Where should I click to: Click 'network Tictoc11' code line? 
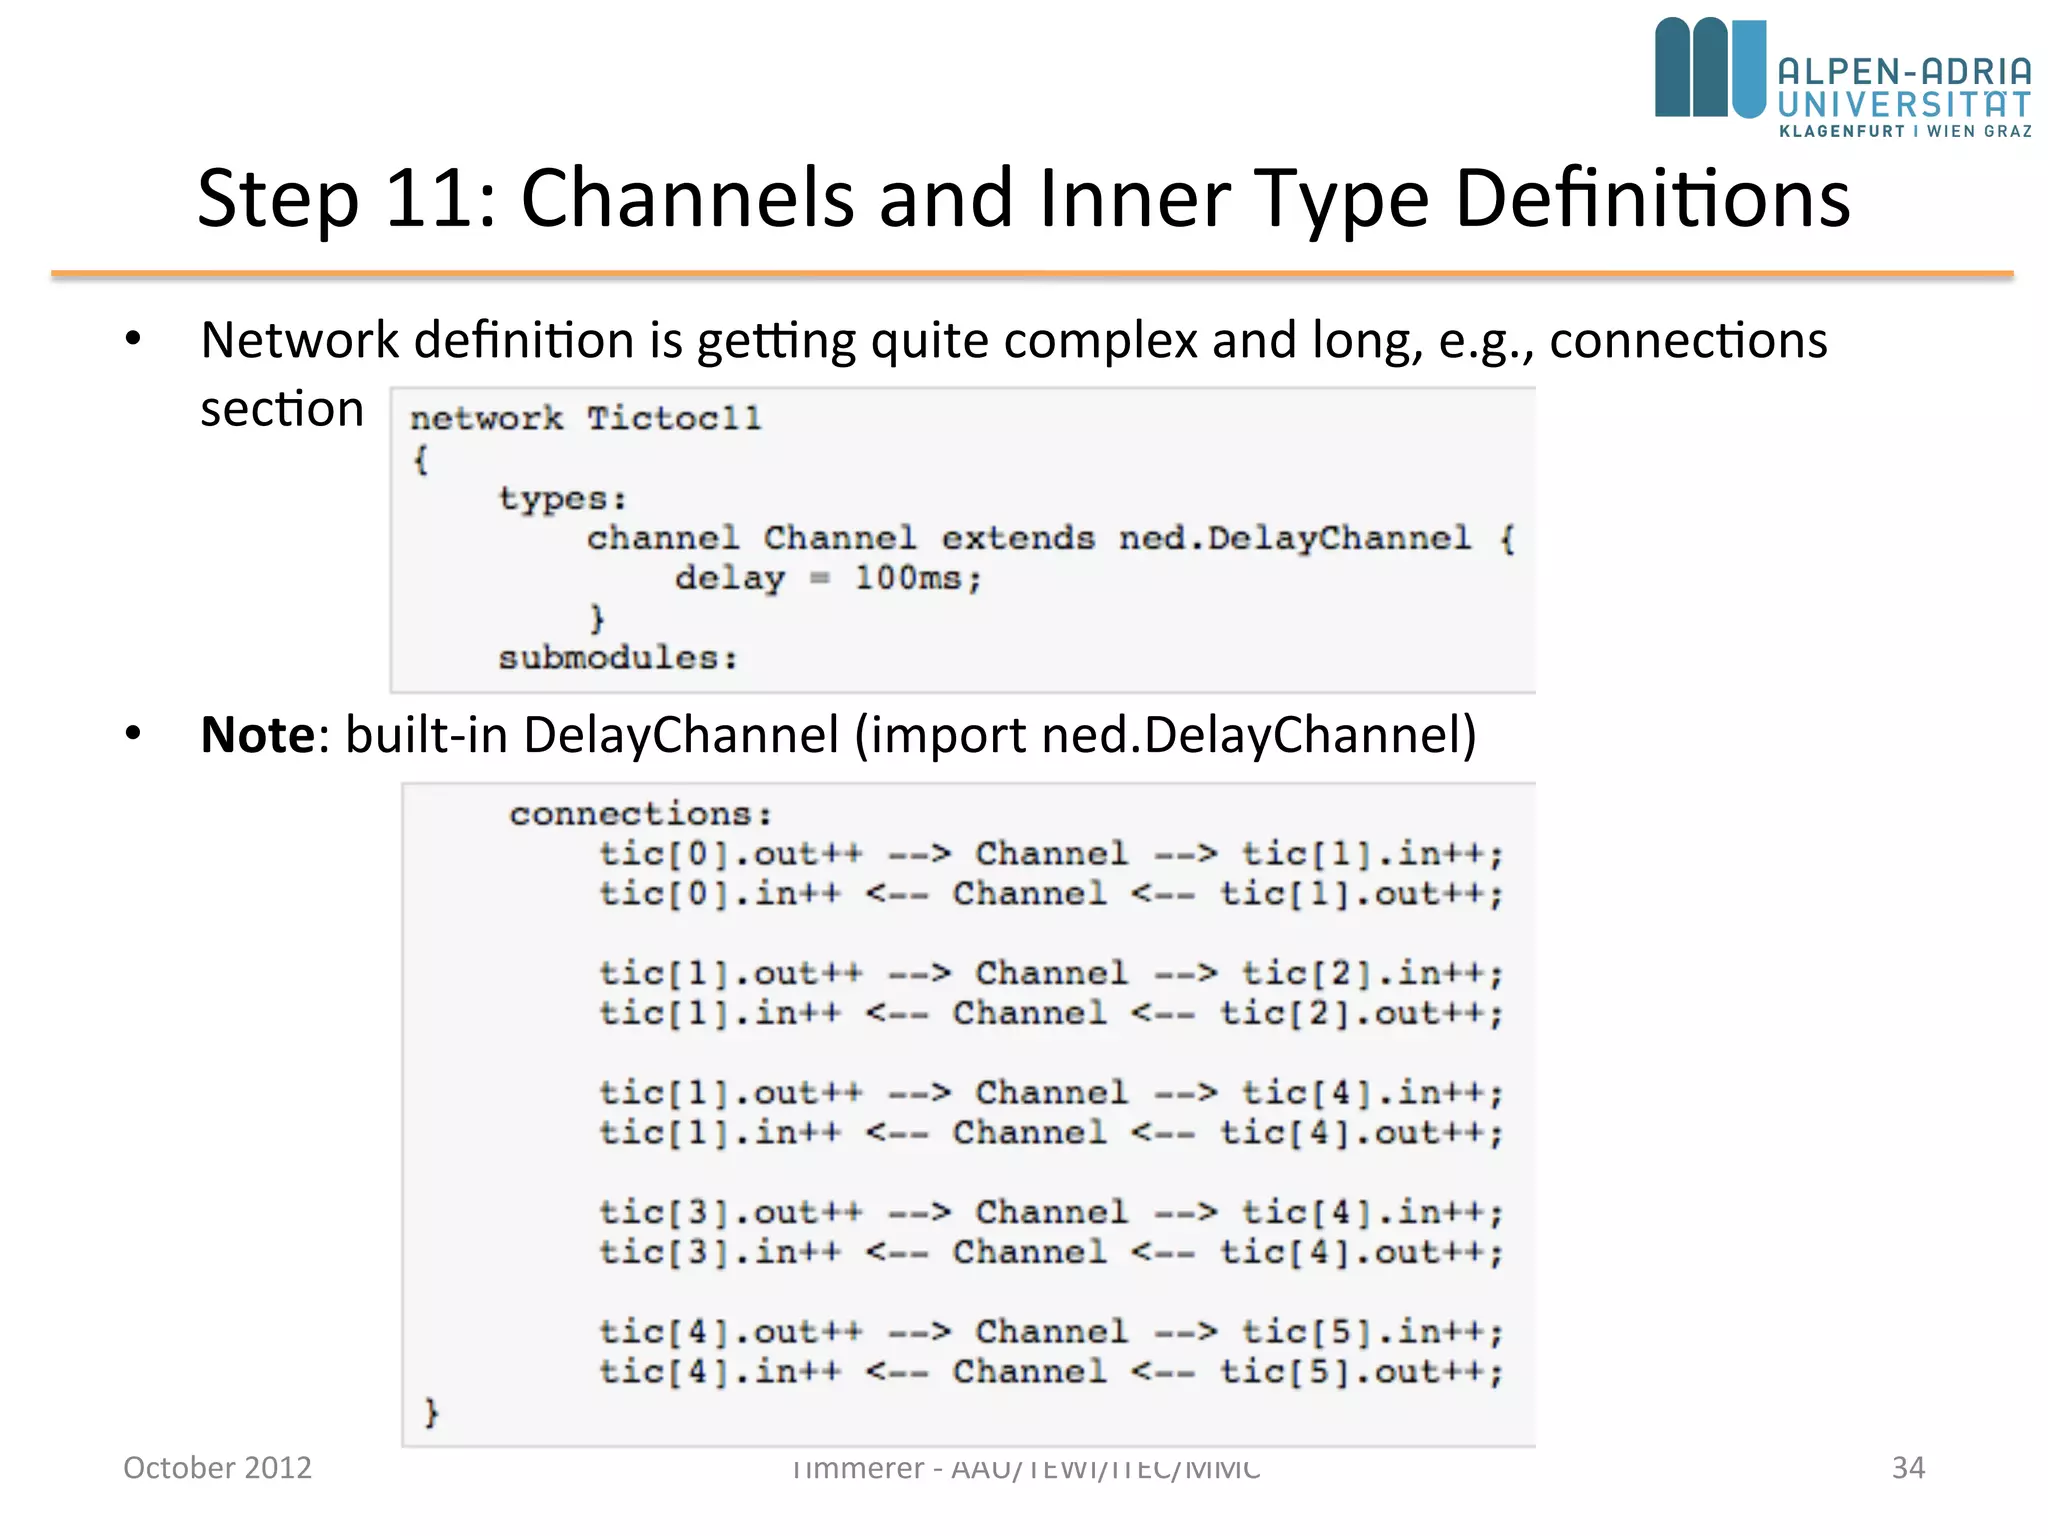tap(585, 418)
